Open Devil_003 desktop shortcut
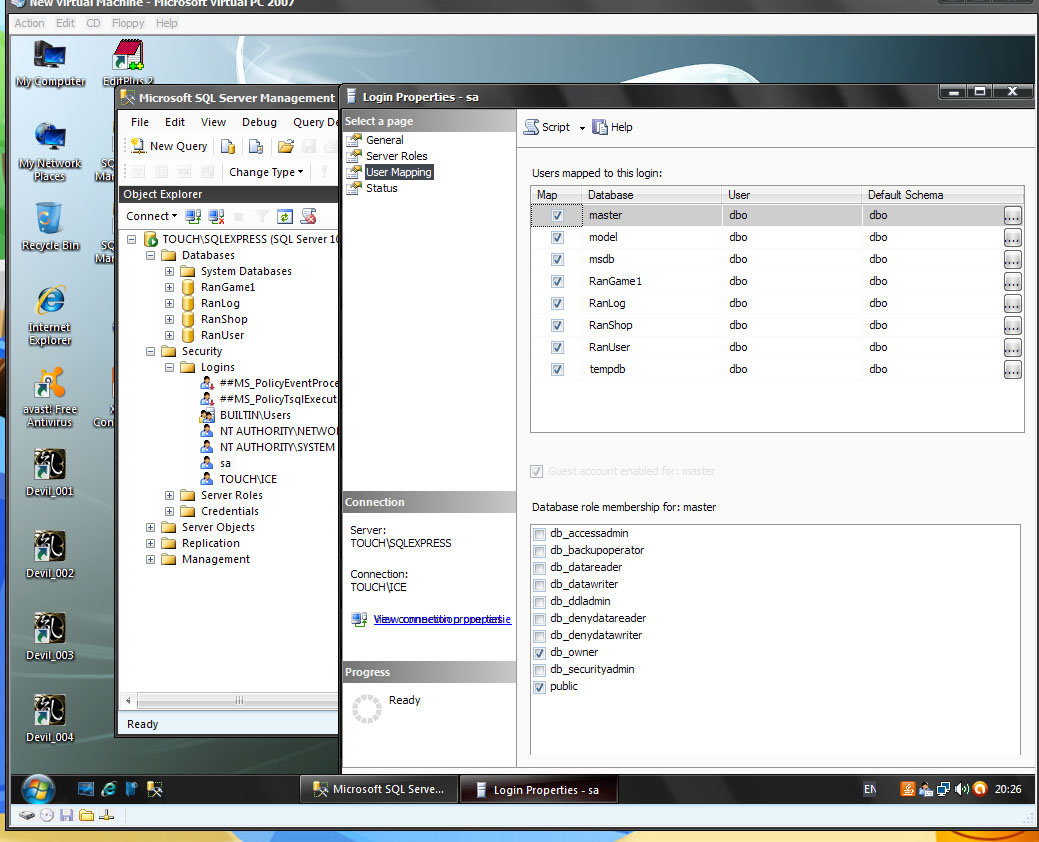 (x=50, y=637)
